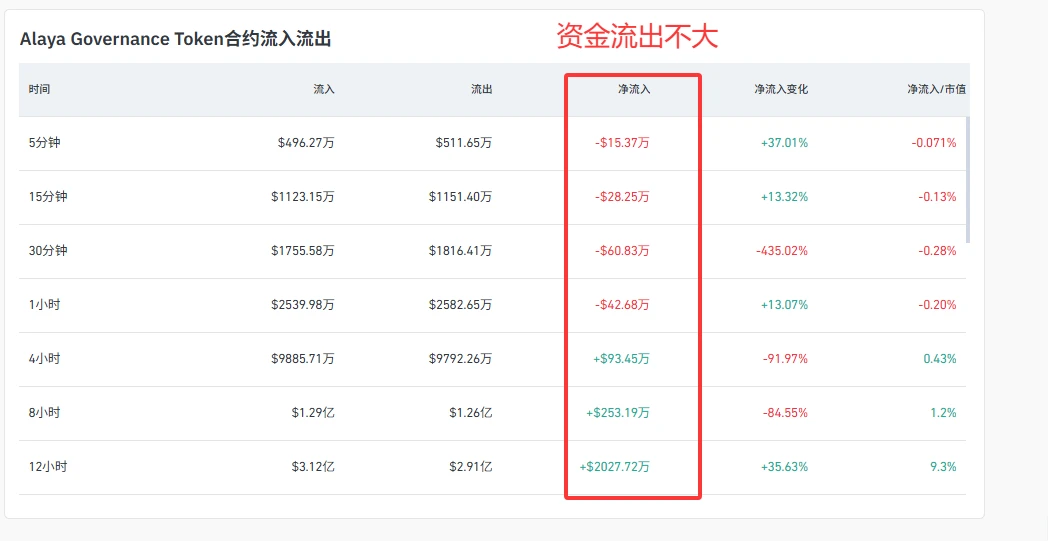Click market cap ratio -0.20%
The image size is (1048, 541).
click(937, 304)
